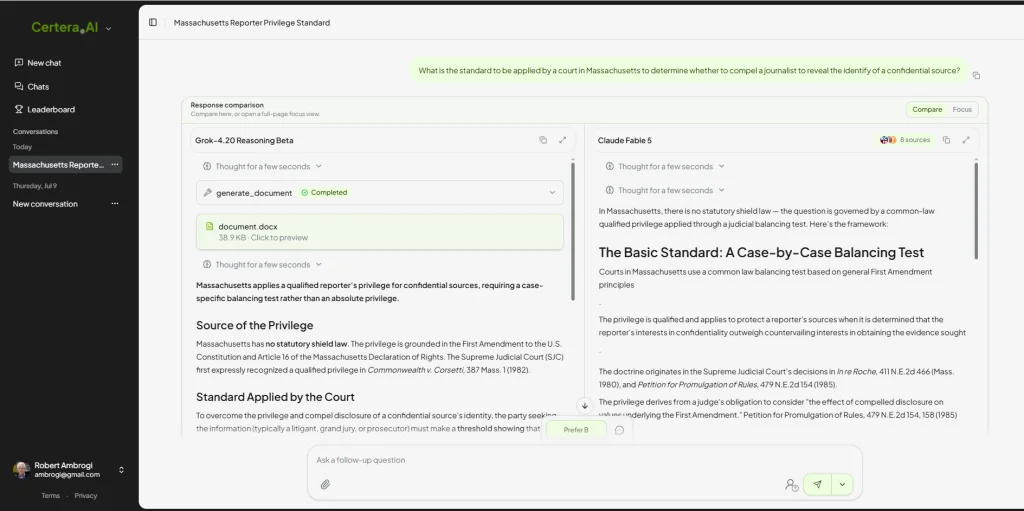Open comment feedback icon beside Prefer B
Screen dimensions: 1024x511
[620, 430]
